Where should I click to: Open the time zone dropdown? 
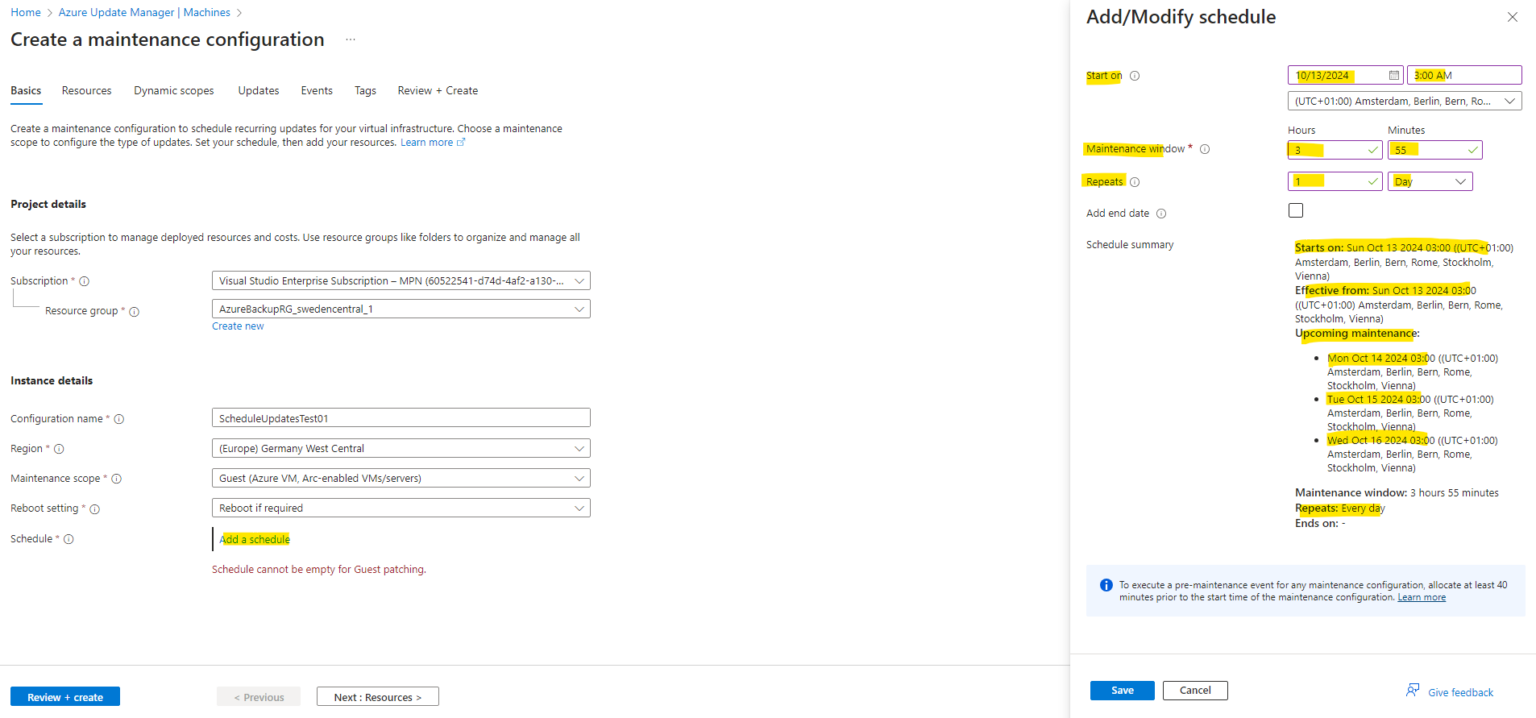(x=1405, y=101)
